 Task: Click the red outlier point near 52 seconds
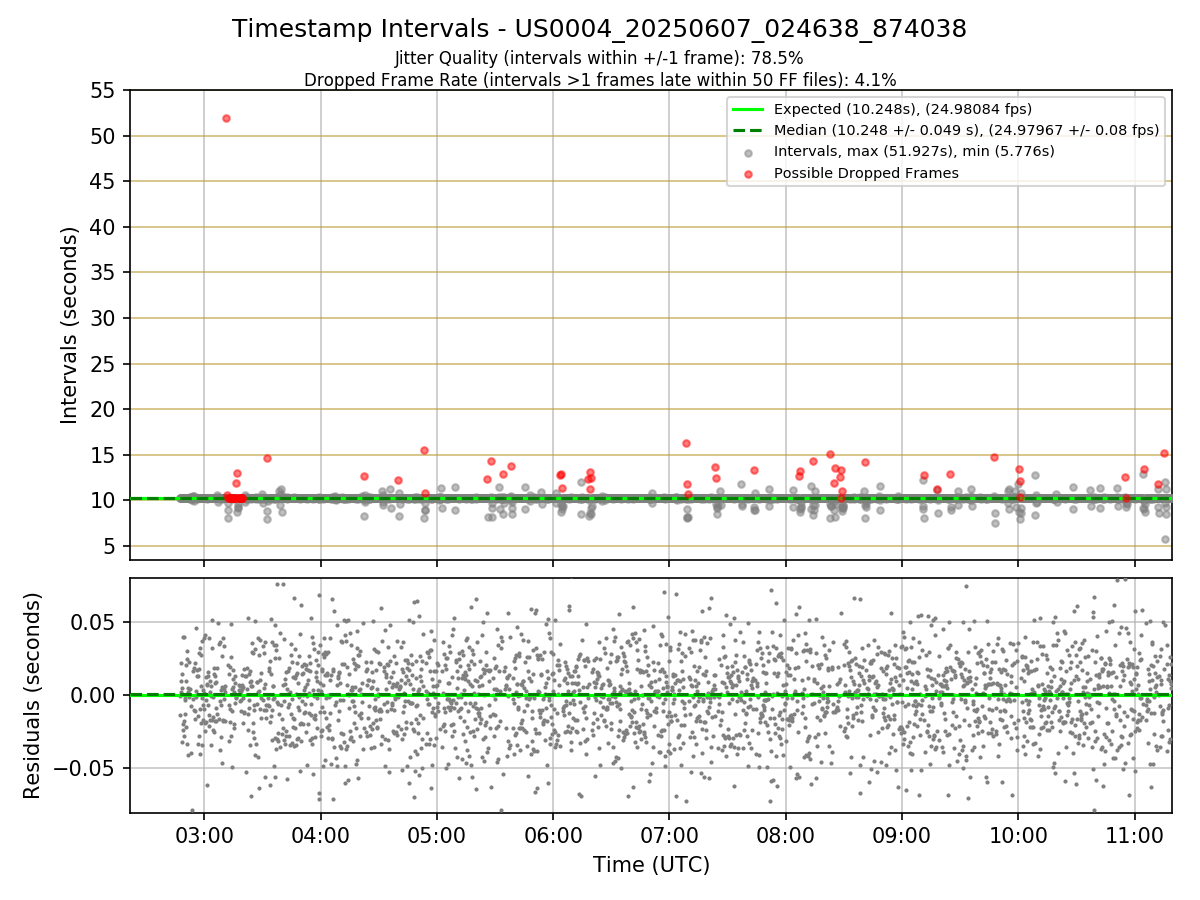click(226, 118)
